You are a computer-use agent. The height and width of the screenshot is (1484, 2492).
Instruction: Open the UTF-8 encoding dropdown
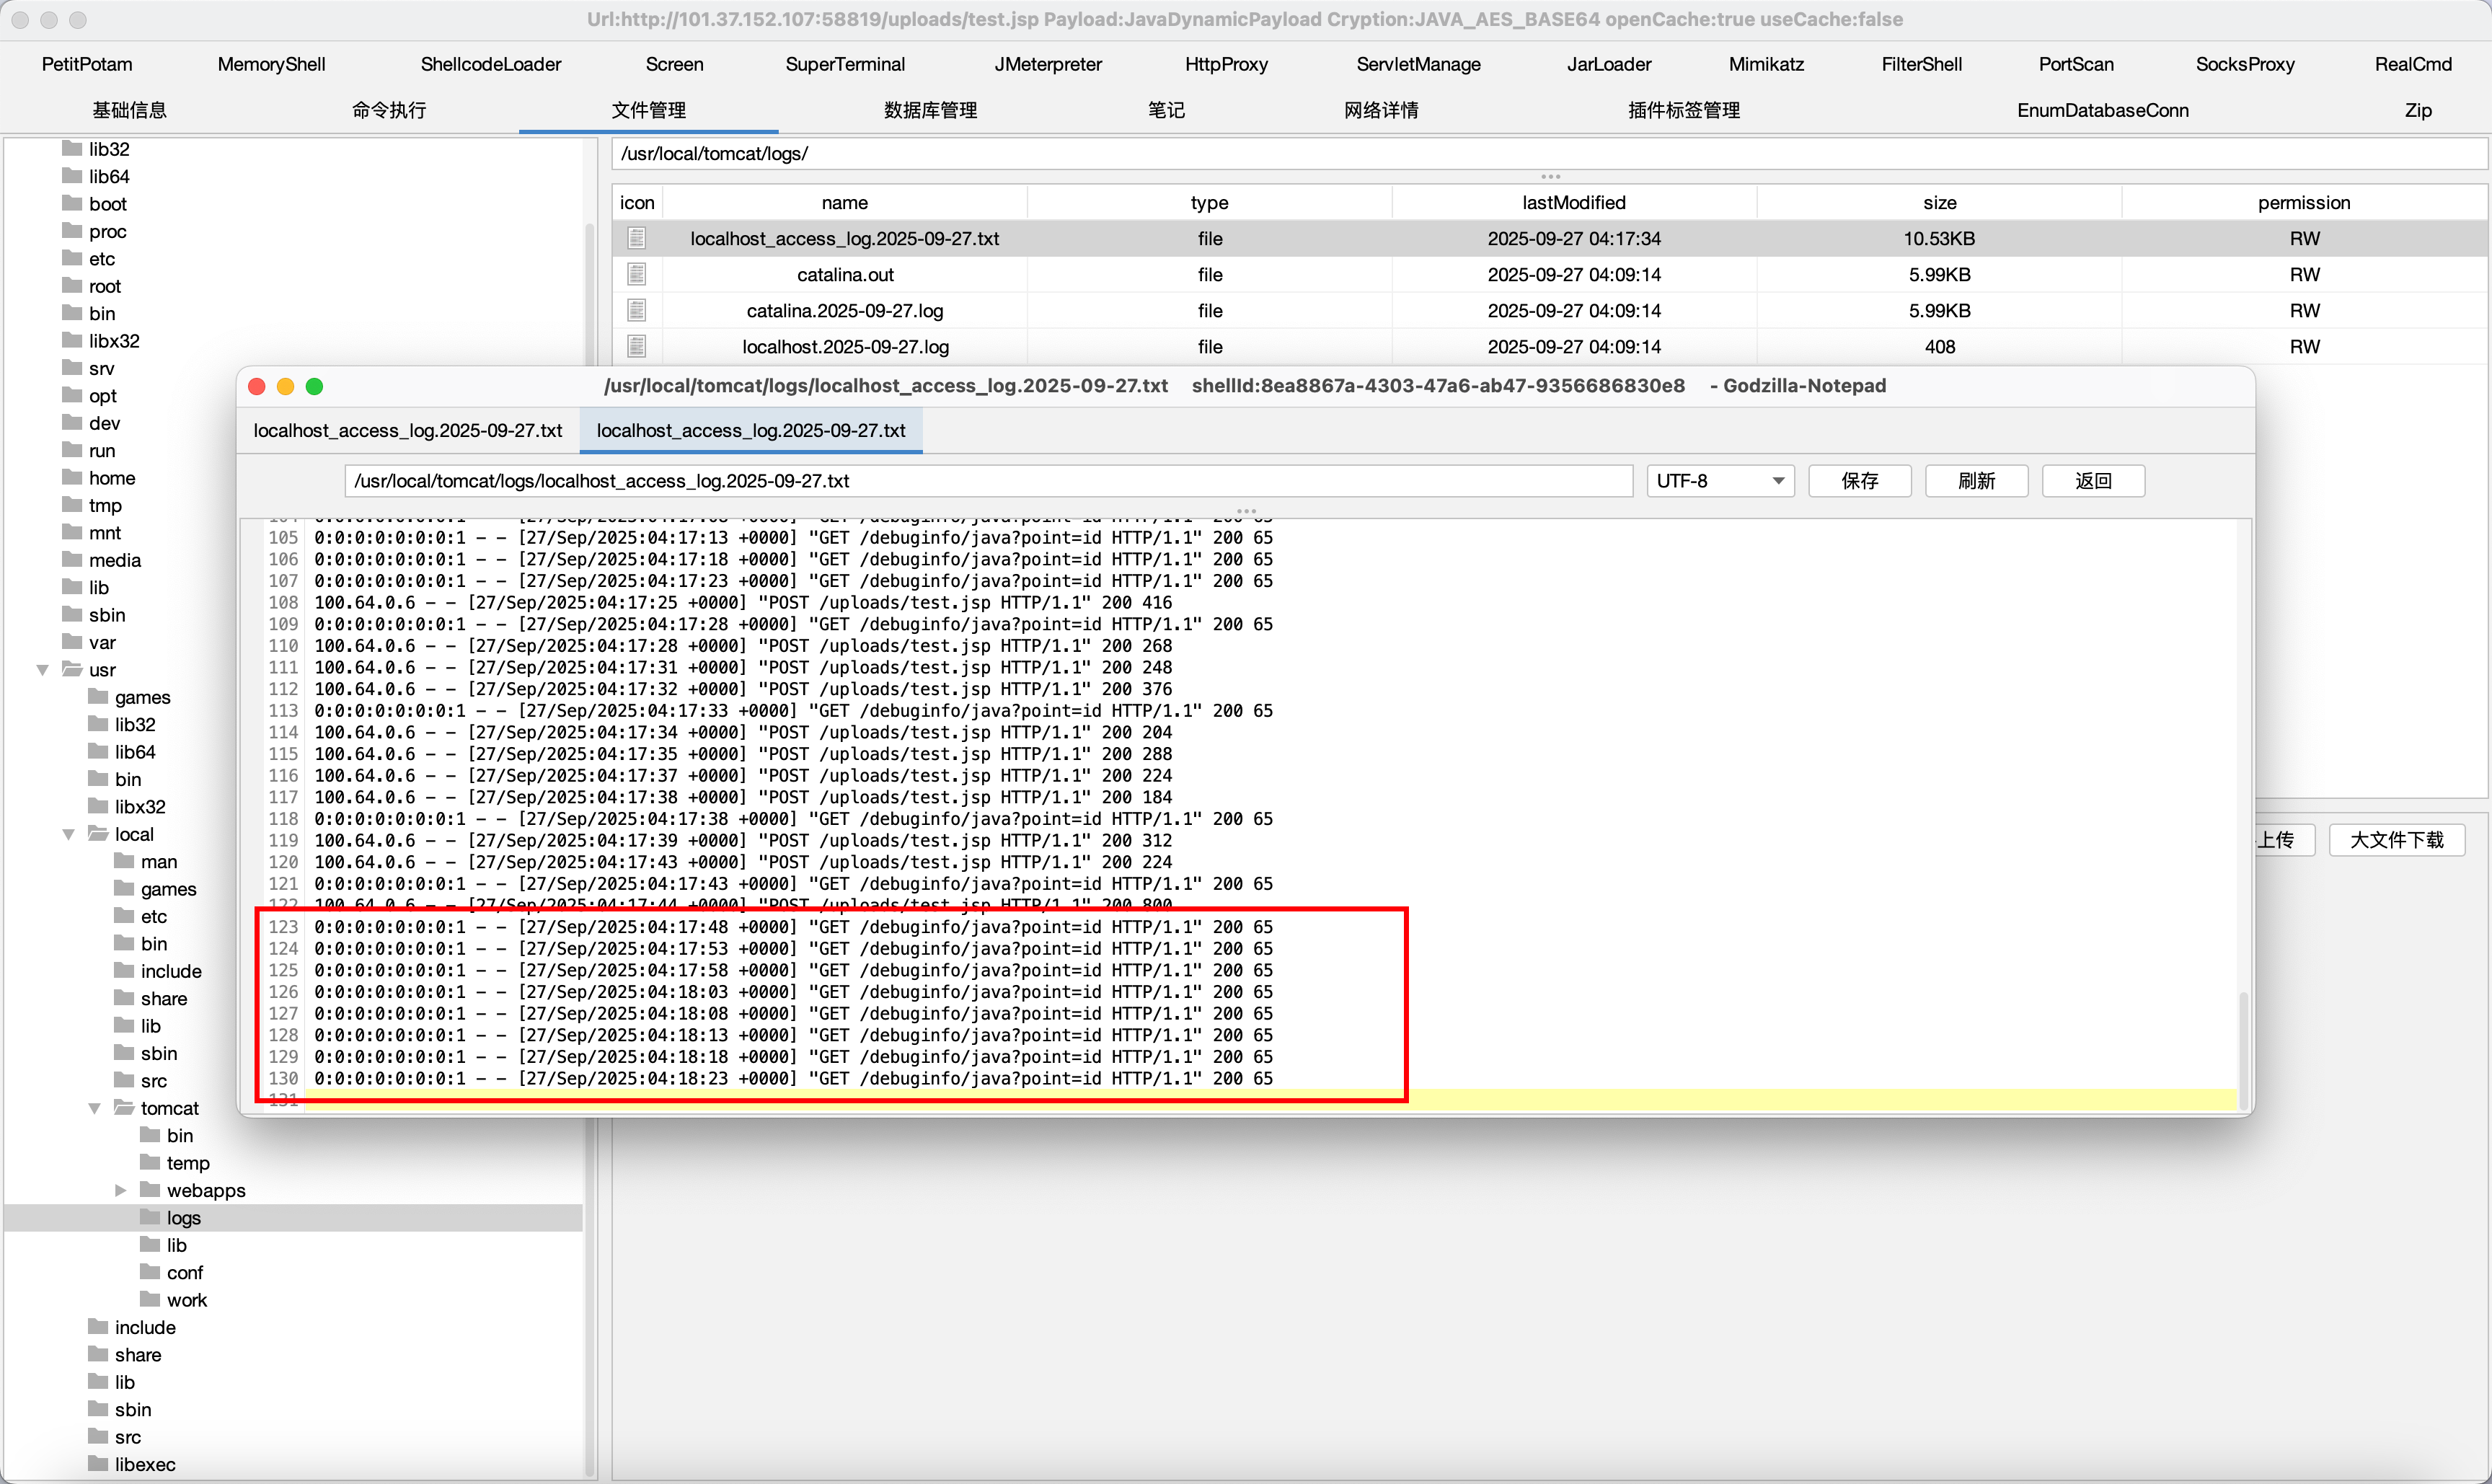1720,481
